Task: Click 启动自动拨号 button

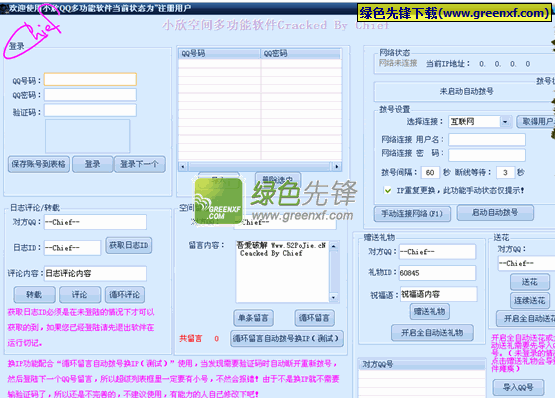Action: coord(495,213)
